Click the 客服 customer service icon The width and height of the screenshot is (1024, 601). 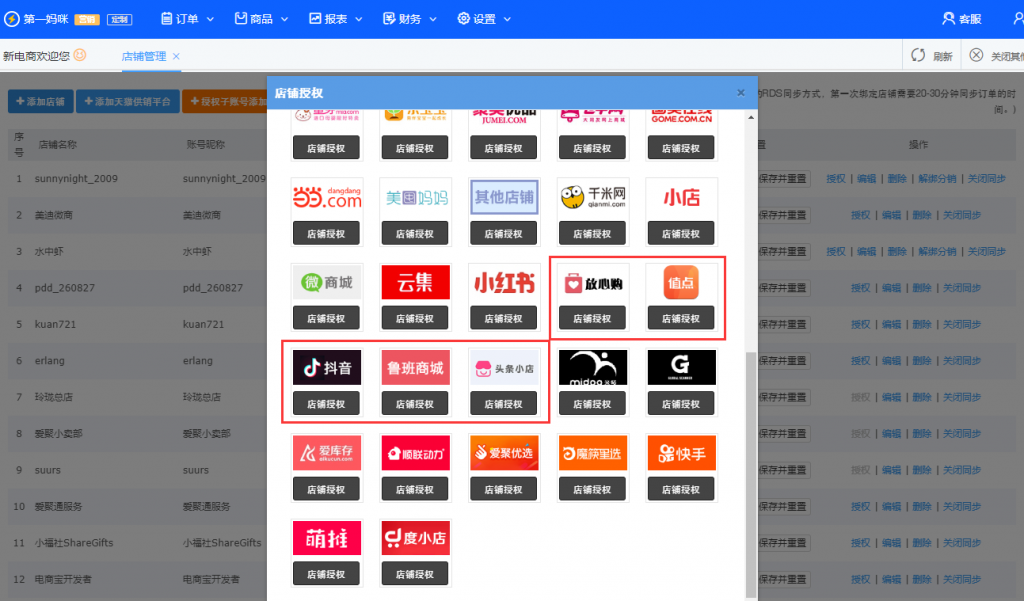(x=948, y=18)
